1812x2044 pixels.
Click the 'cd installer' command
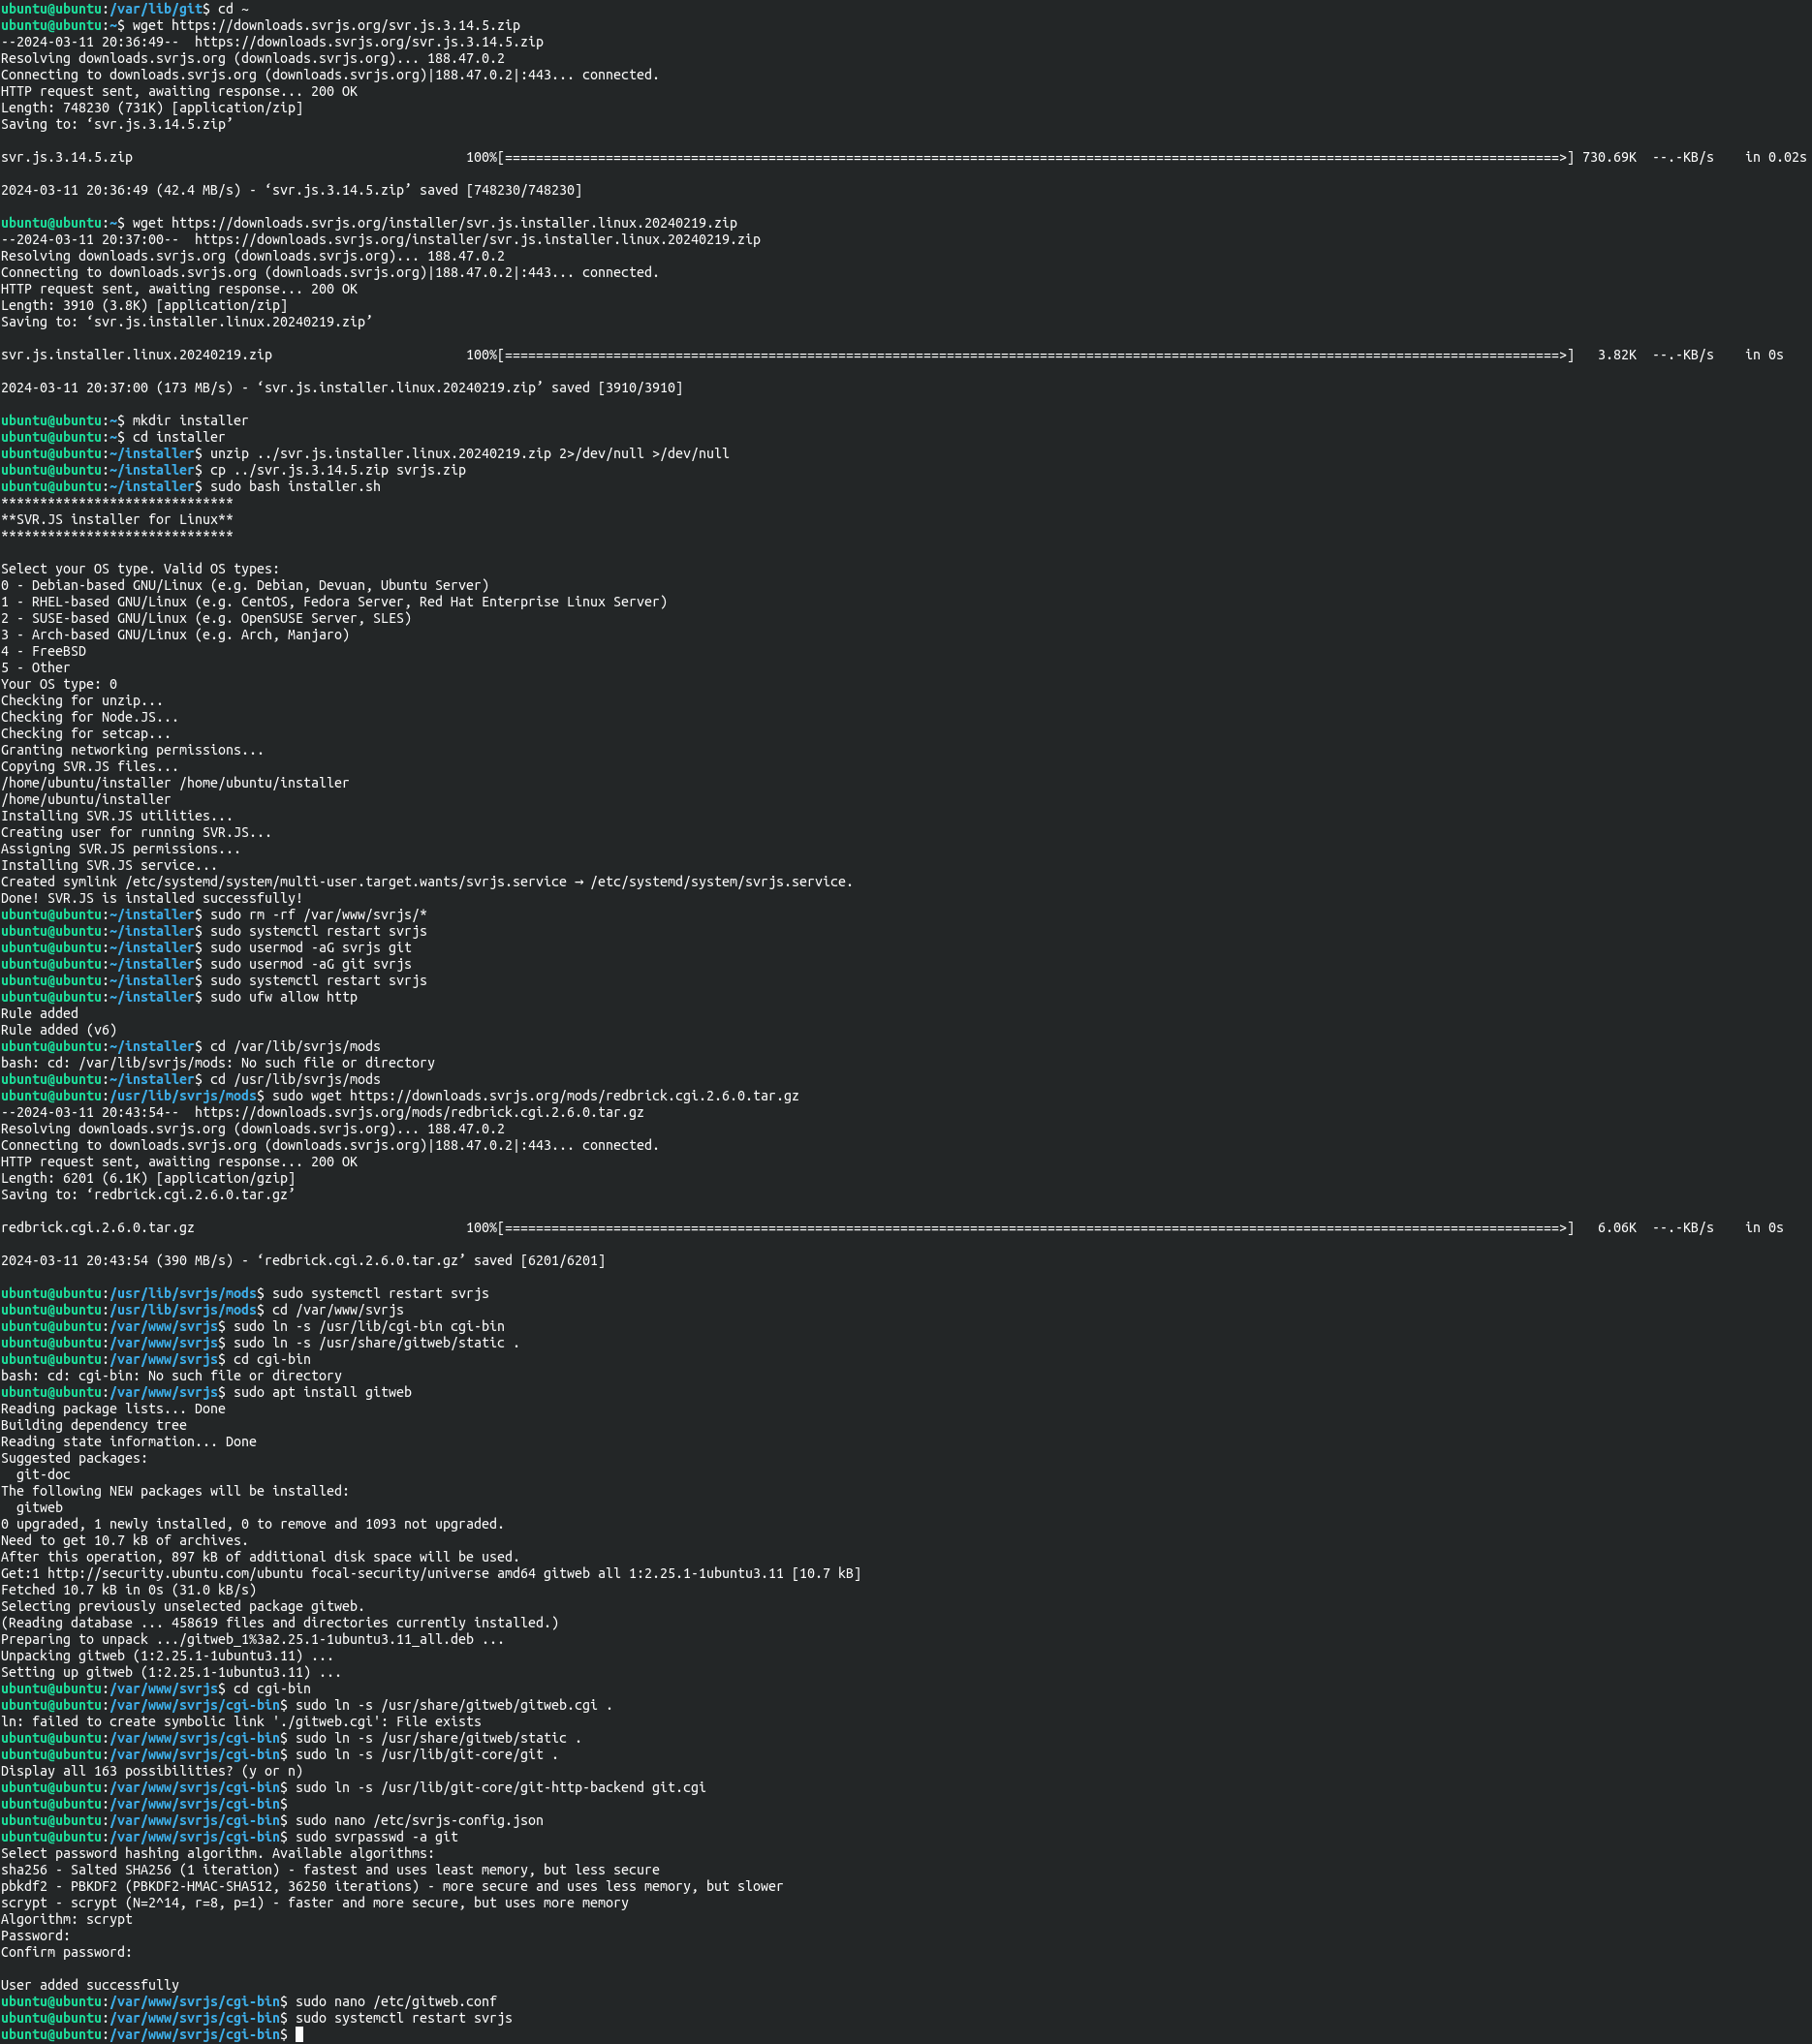click(179, 437)
